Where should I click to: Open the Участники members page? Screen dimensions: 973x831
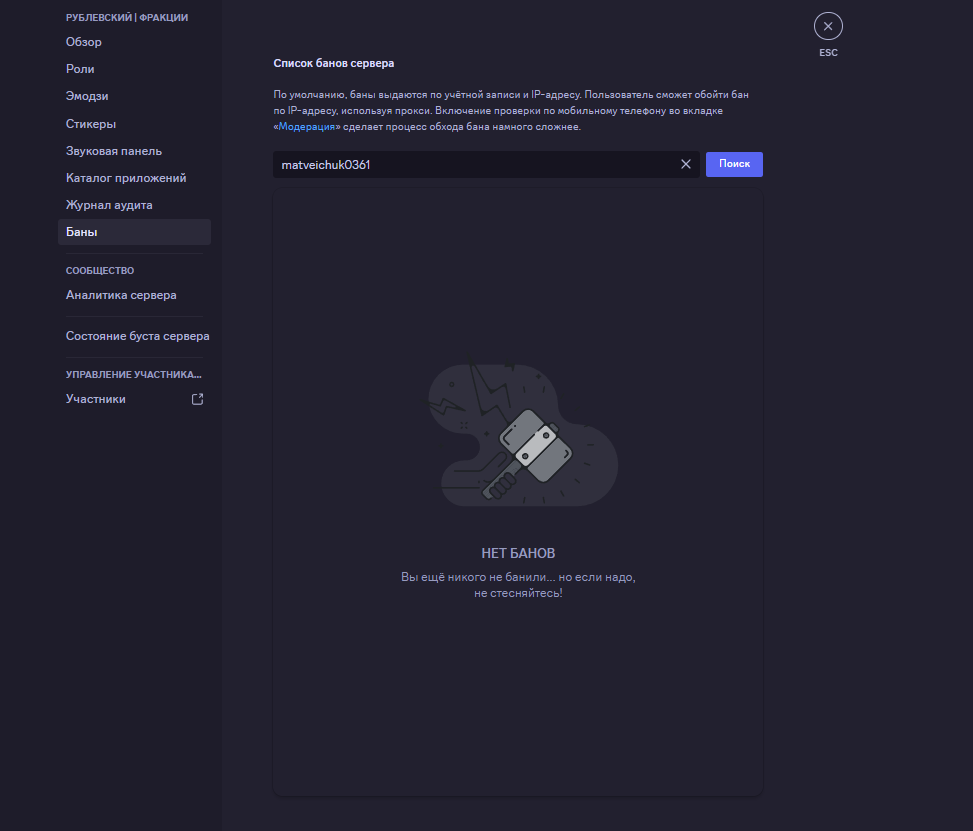[x=96, y=399]
